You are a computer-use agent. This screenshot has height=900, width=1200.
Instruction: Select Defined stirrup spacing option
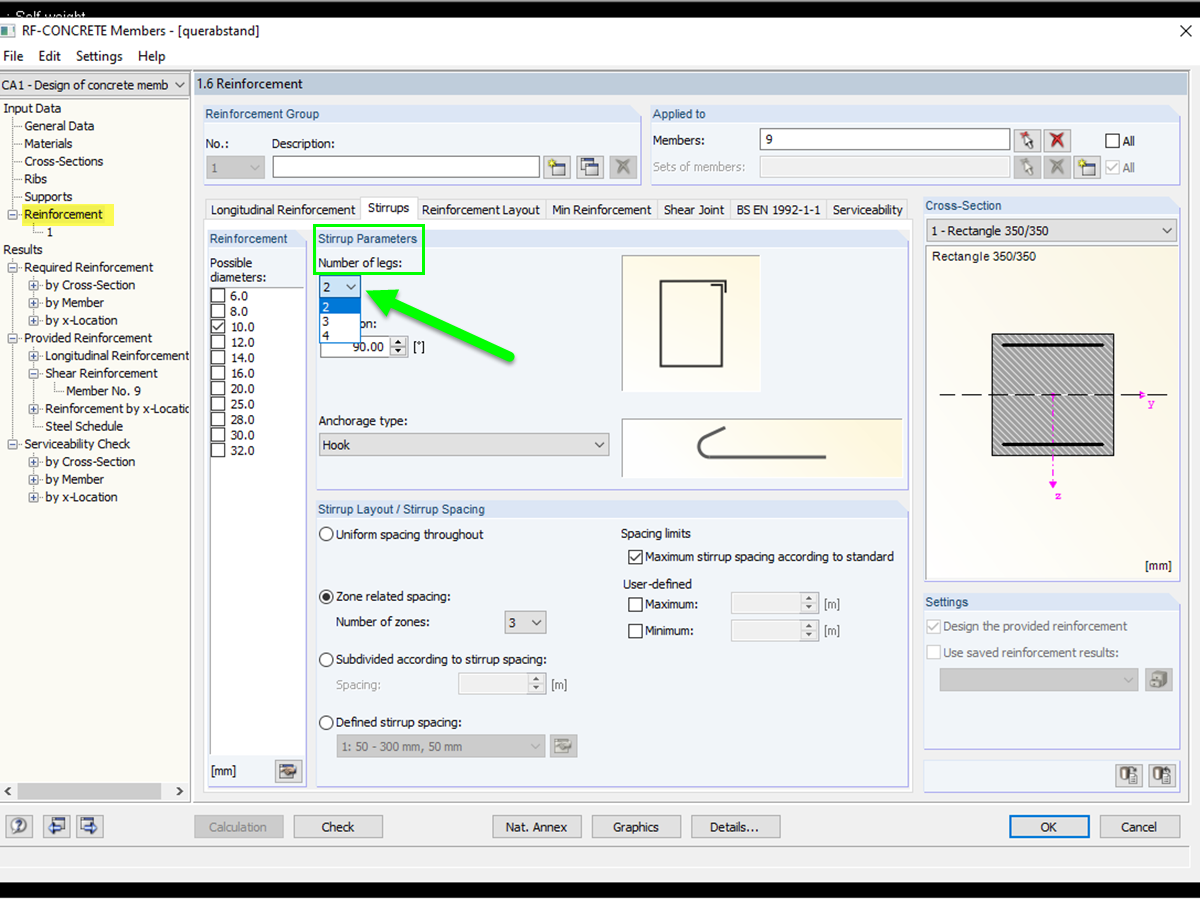click(x=326, y=722)
